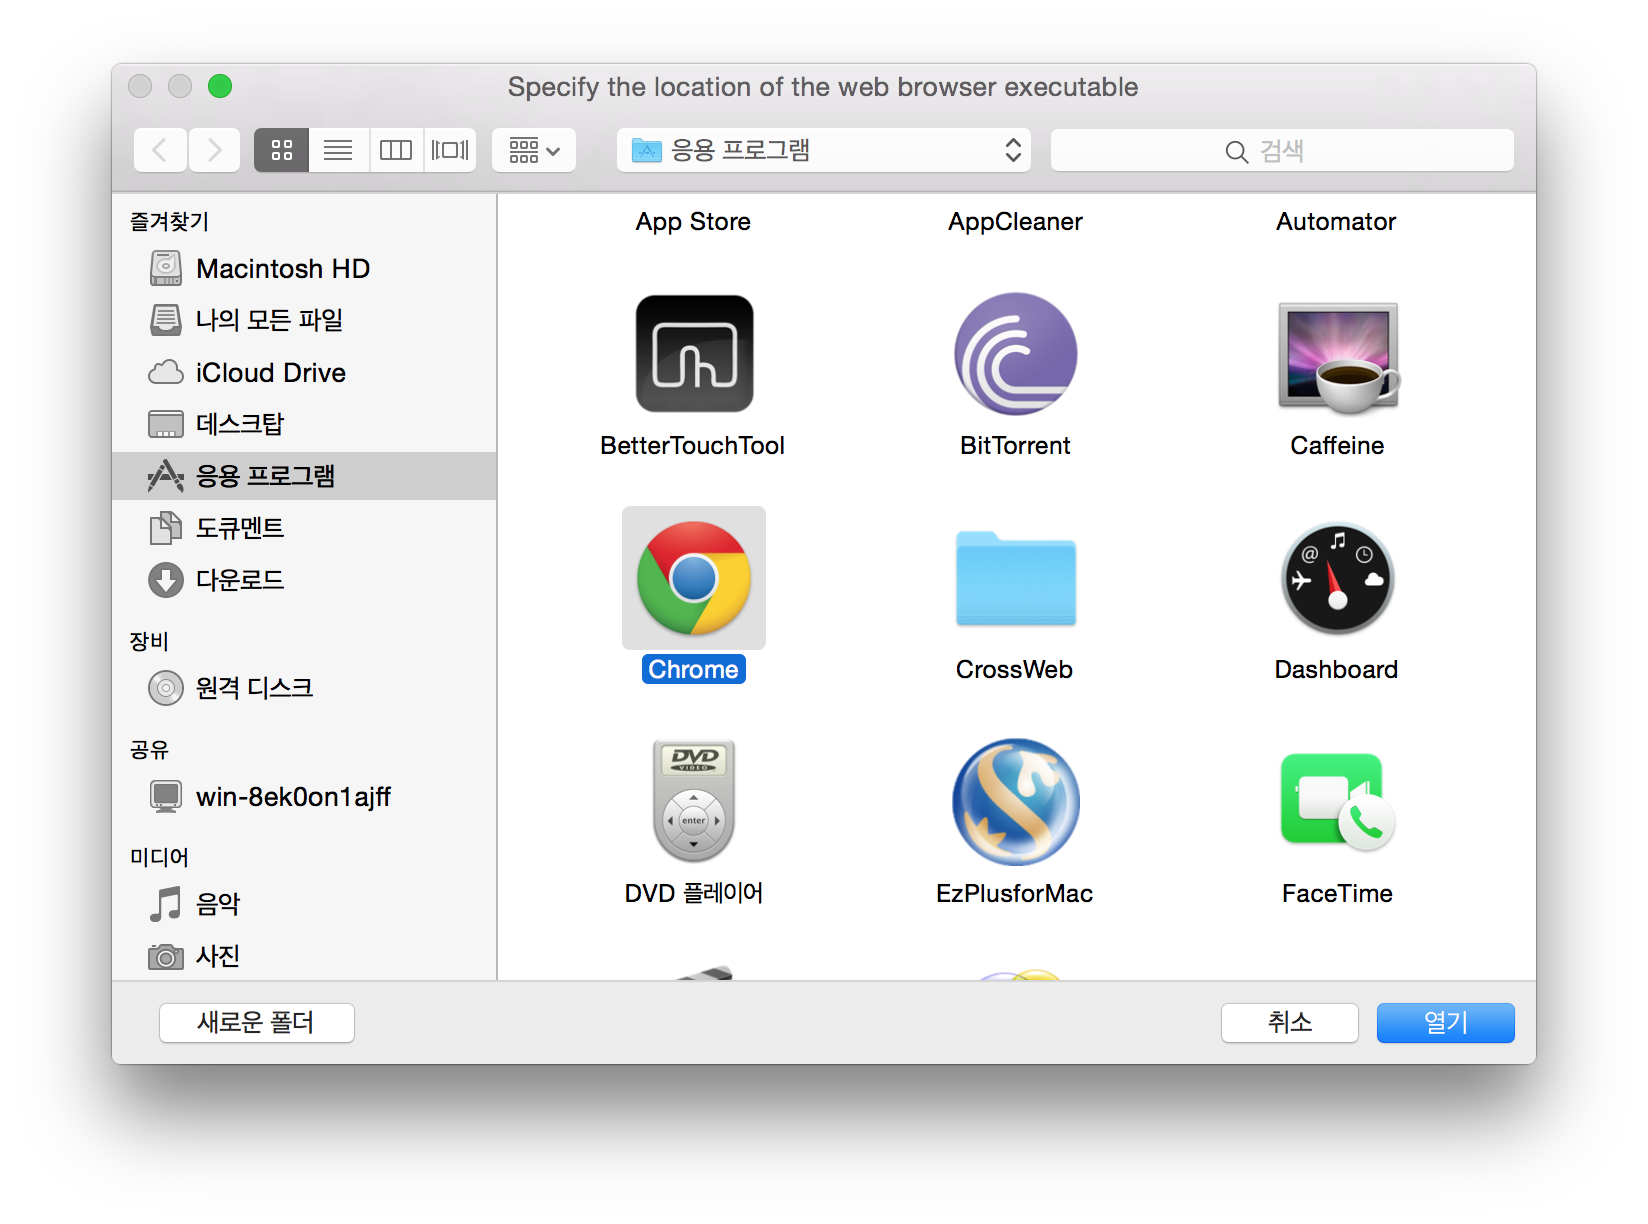The image size is (1648, 1224).
Task: Open 사진 media in sidebar
Action: coord(304,956)
